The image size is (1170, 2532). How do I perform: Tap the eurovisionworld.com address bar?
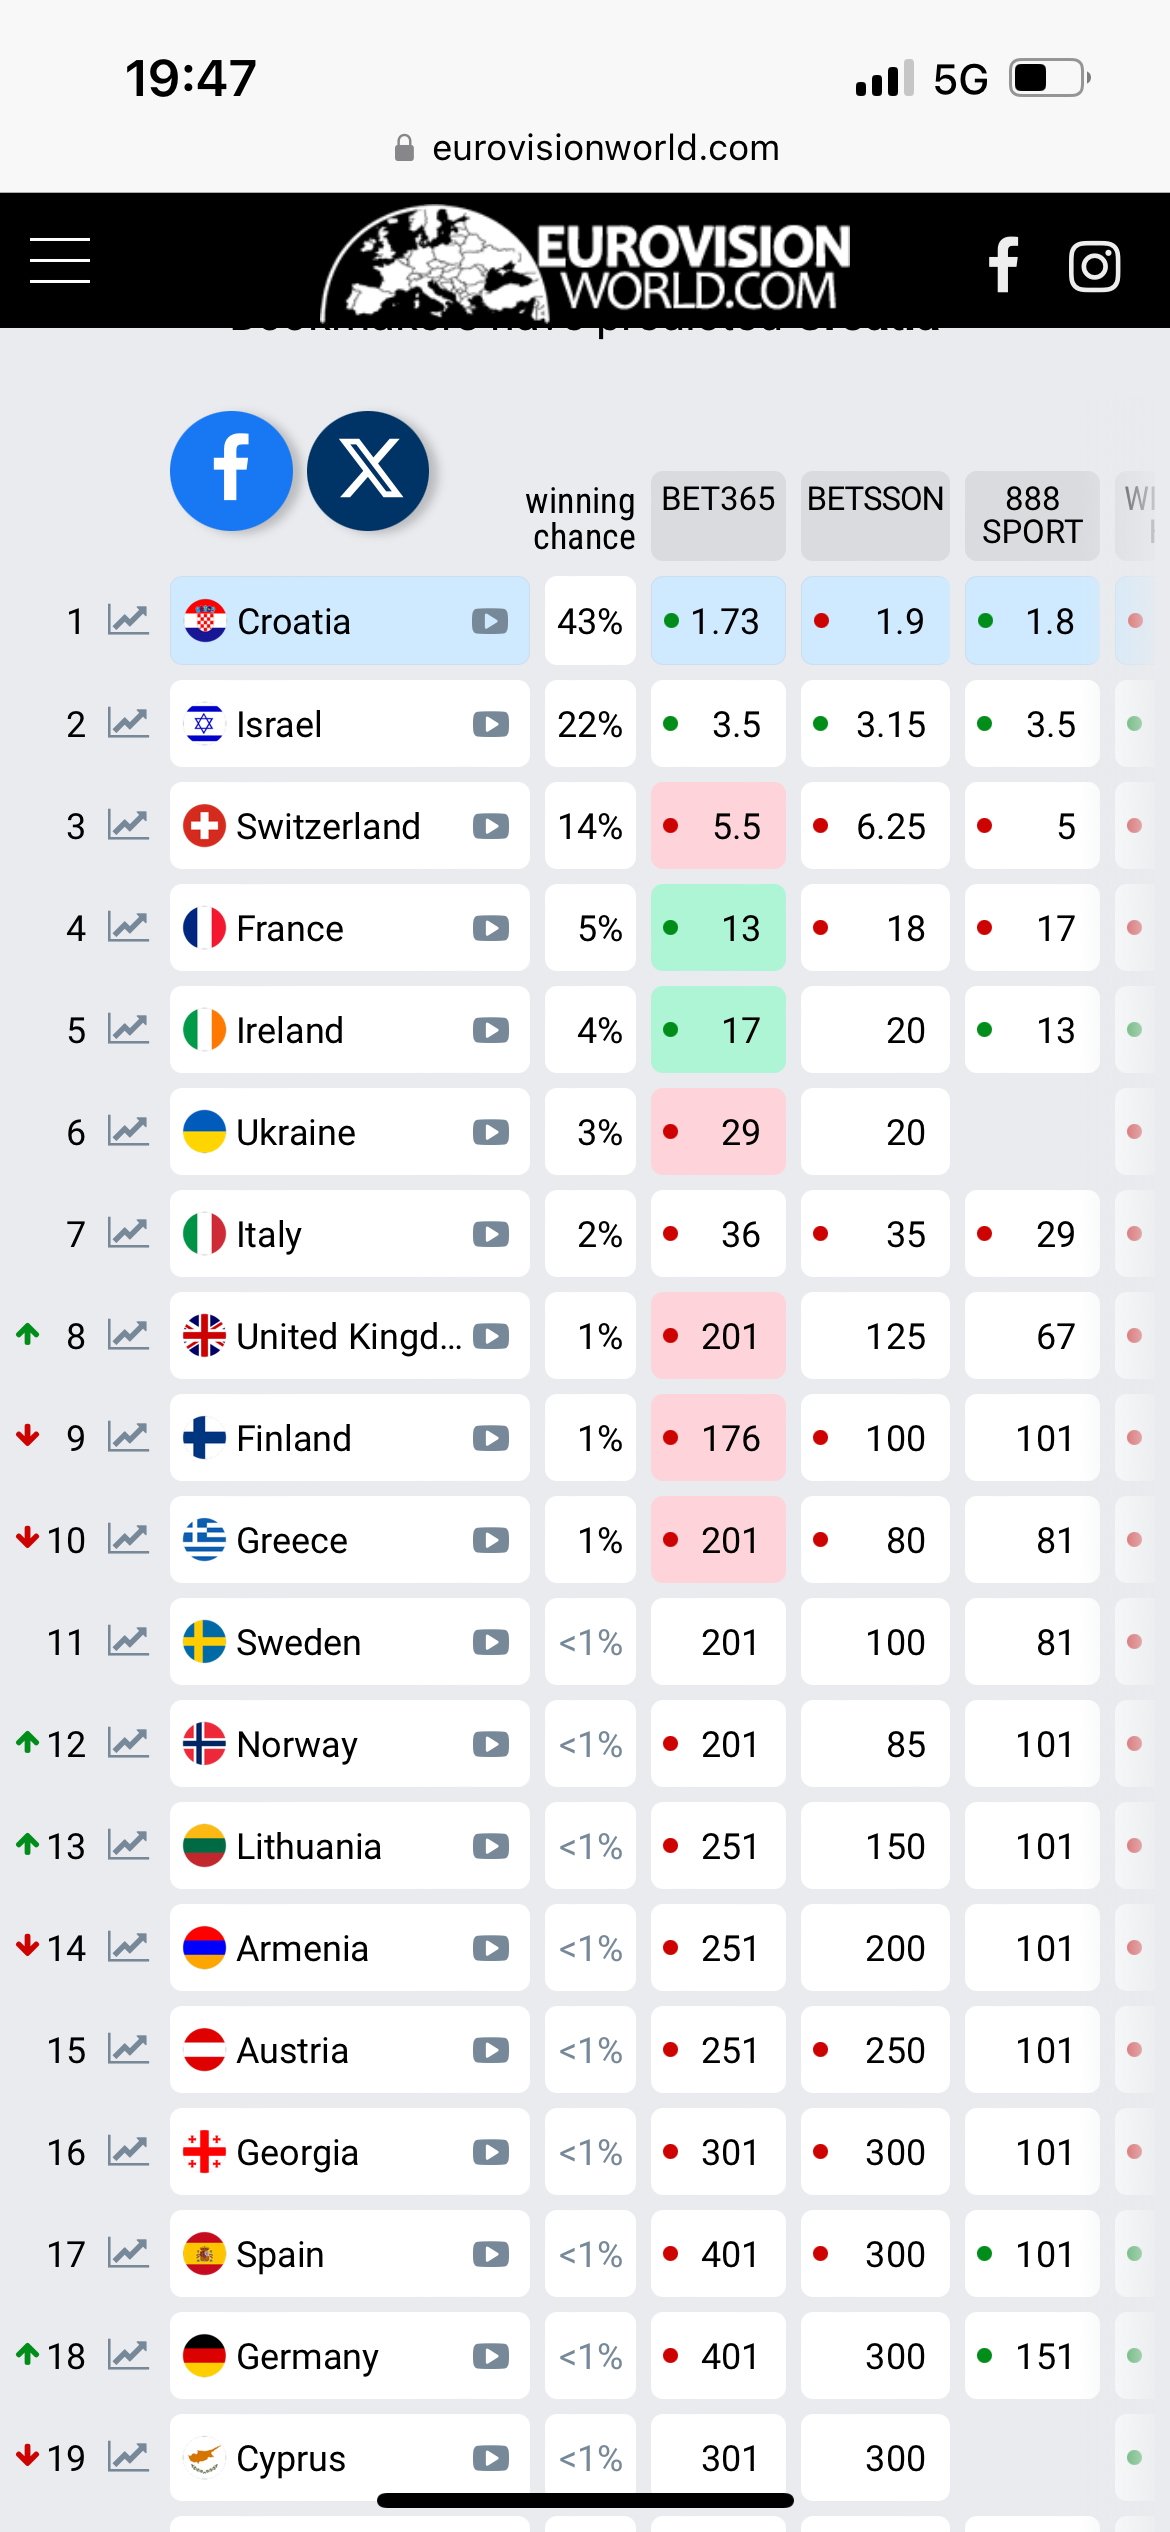point(586,148)
